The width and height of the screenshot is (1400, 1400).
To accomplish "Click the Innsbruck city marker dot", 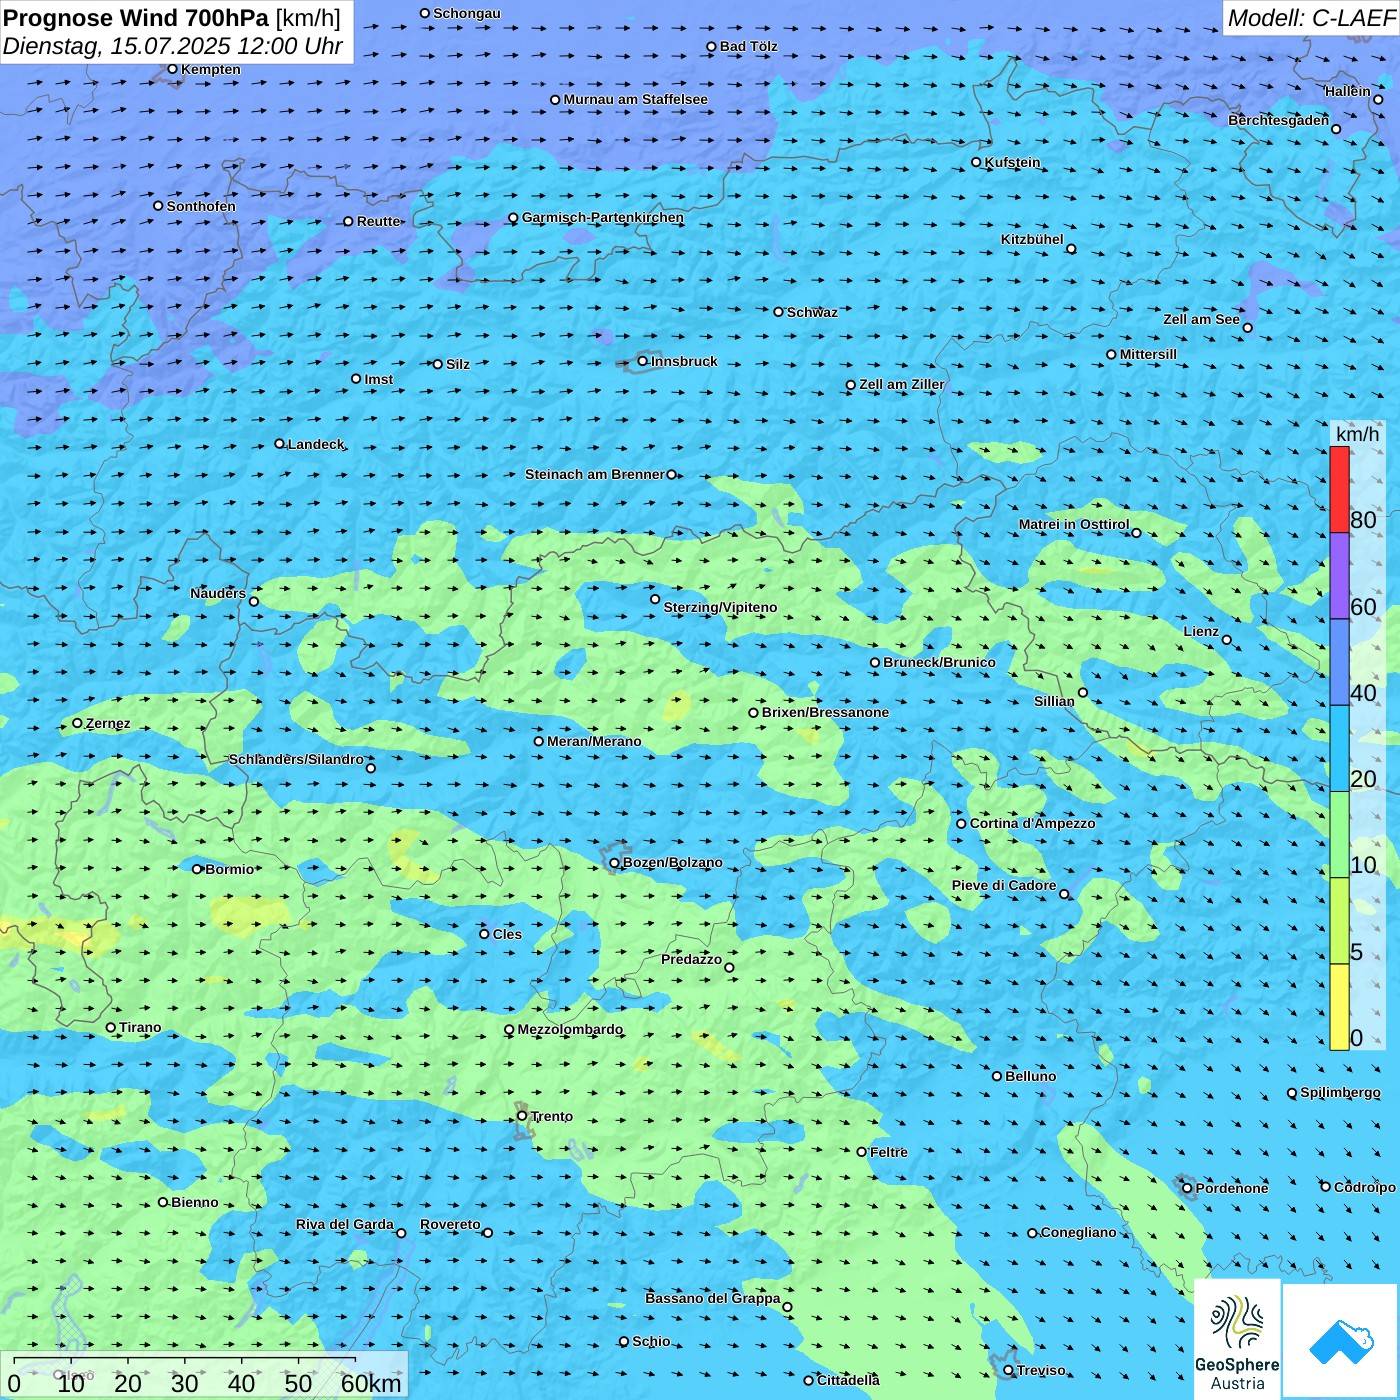I will 643,361.
